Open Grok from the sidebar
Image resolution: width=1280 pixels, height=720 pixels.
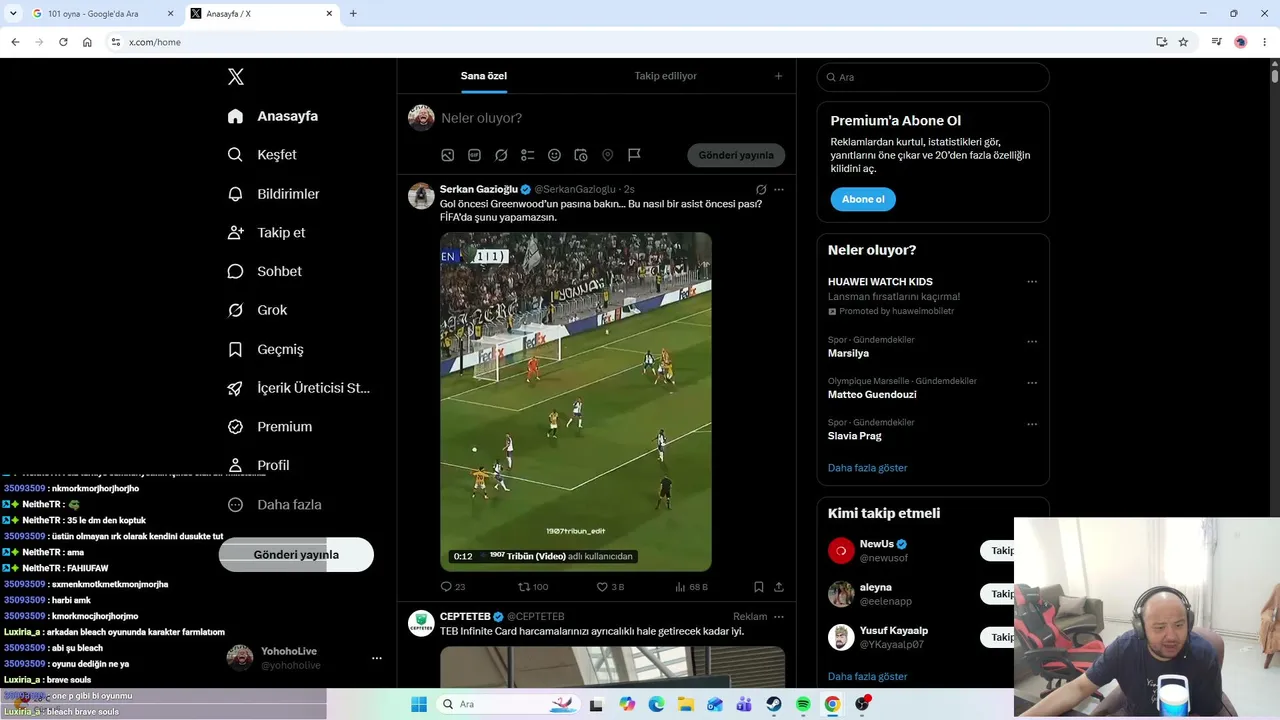(x=258, y=310)
